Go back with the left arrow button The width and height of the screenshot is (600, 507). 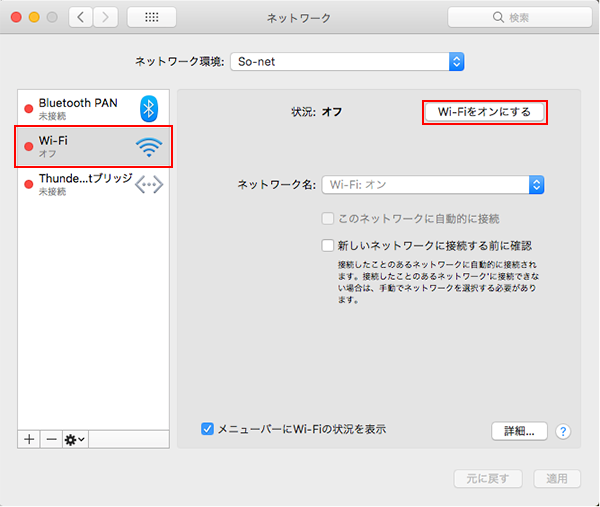click(x=81, y=18)
